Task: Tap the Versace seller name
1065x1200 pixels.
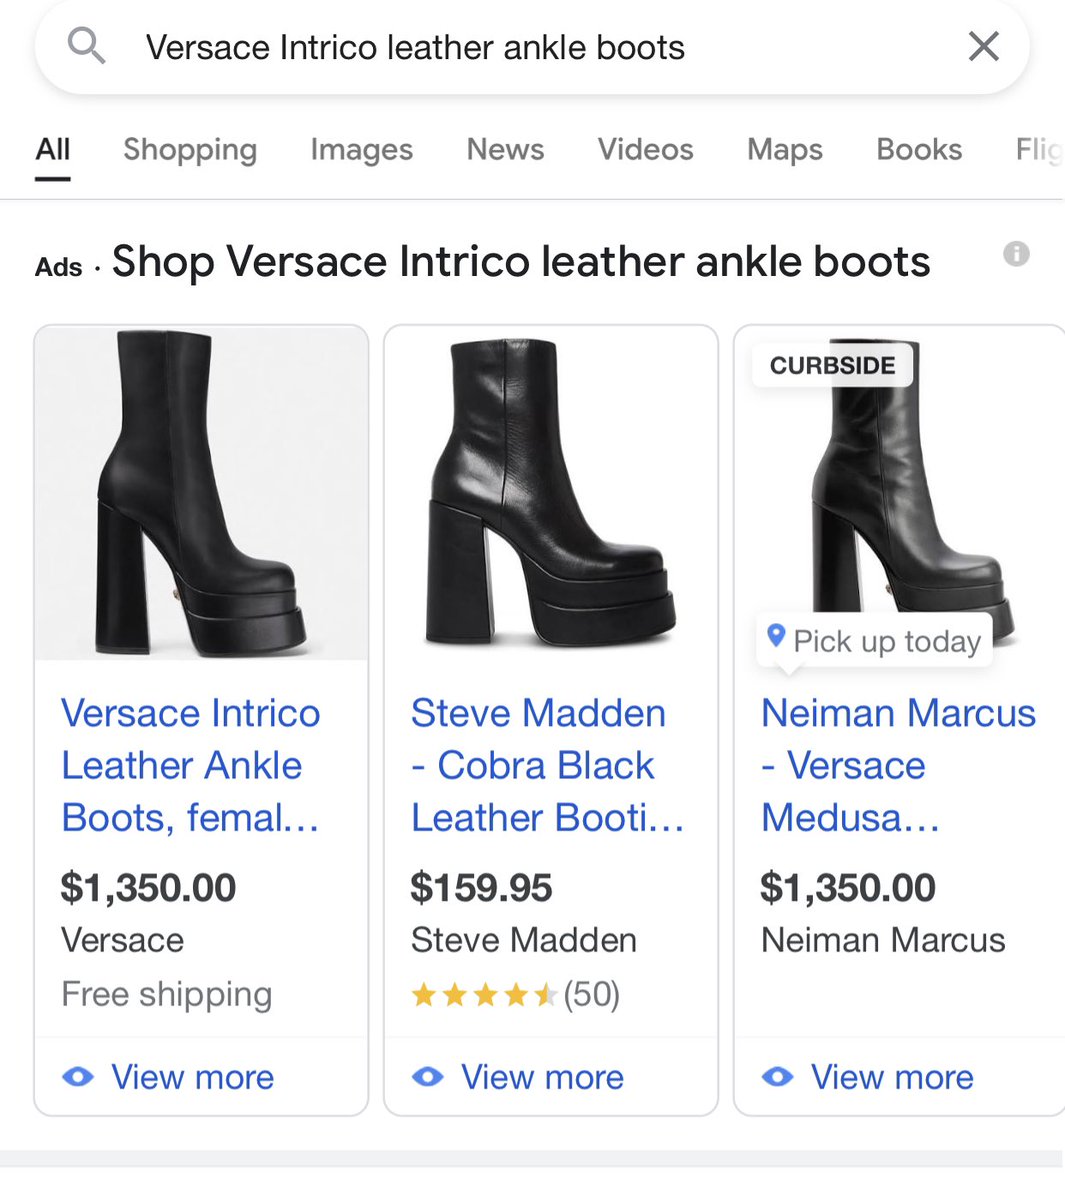Action: 122,940
